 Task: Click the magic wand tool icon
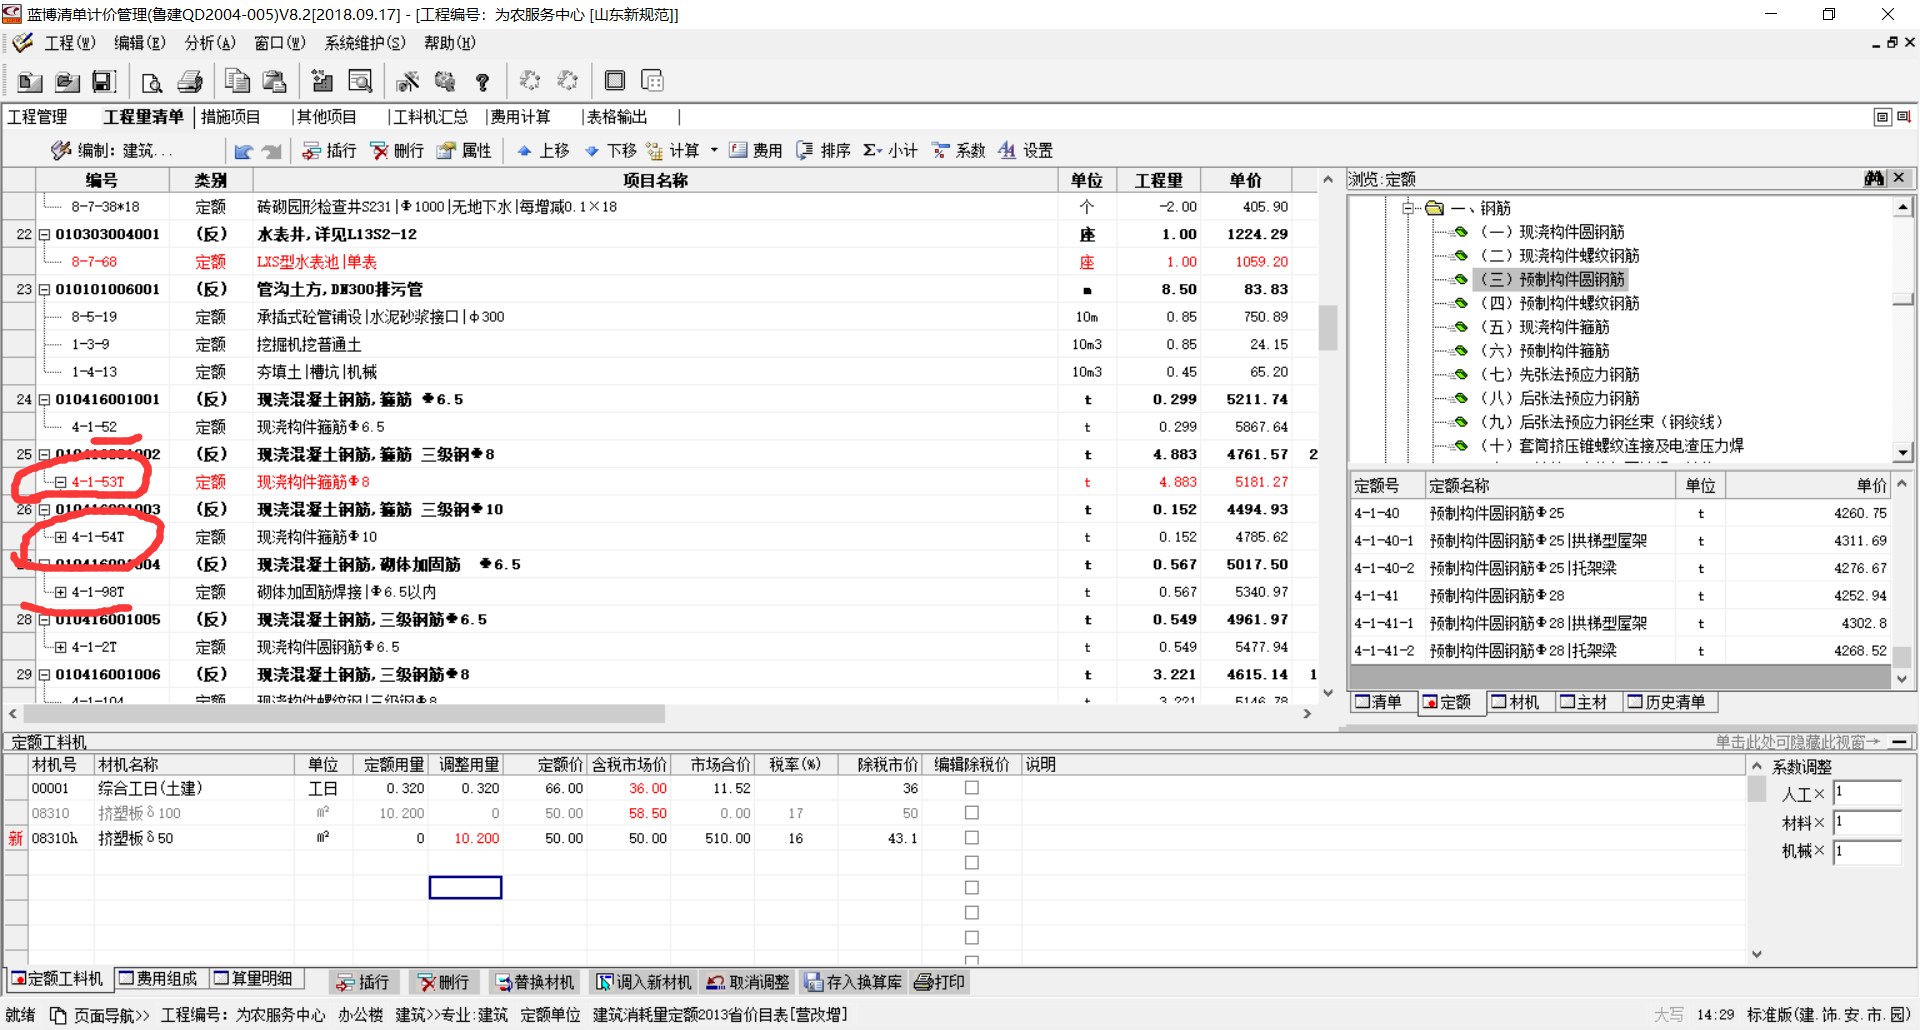tap(408, 81)
